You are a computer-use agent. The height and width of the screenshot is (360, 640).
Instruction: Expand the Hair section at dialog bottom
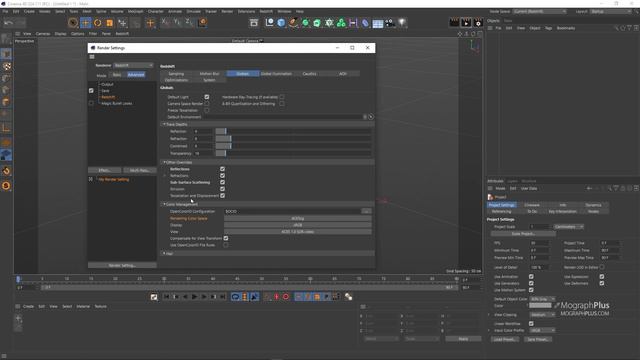click(x=164, y=253)
